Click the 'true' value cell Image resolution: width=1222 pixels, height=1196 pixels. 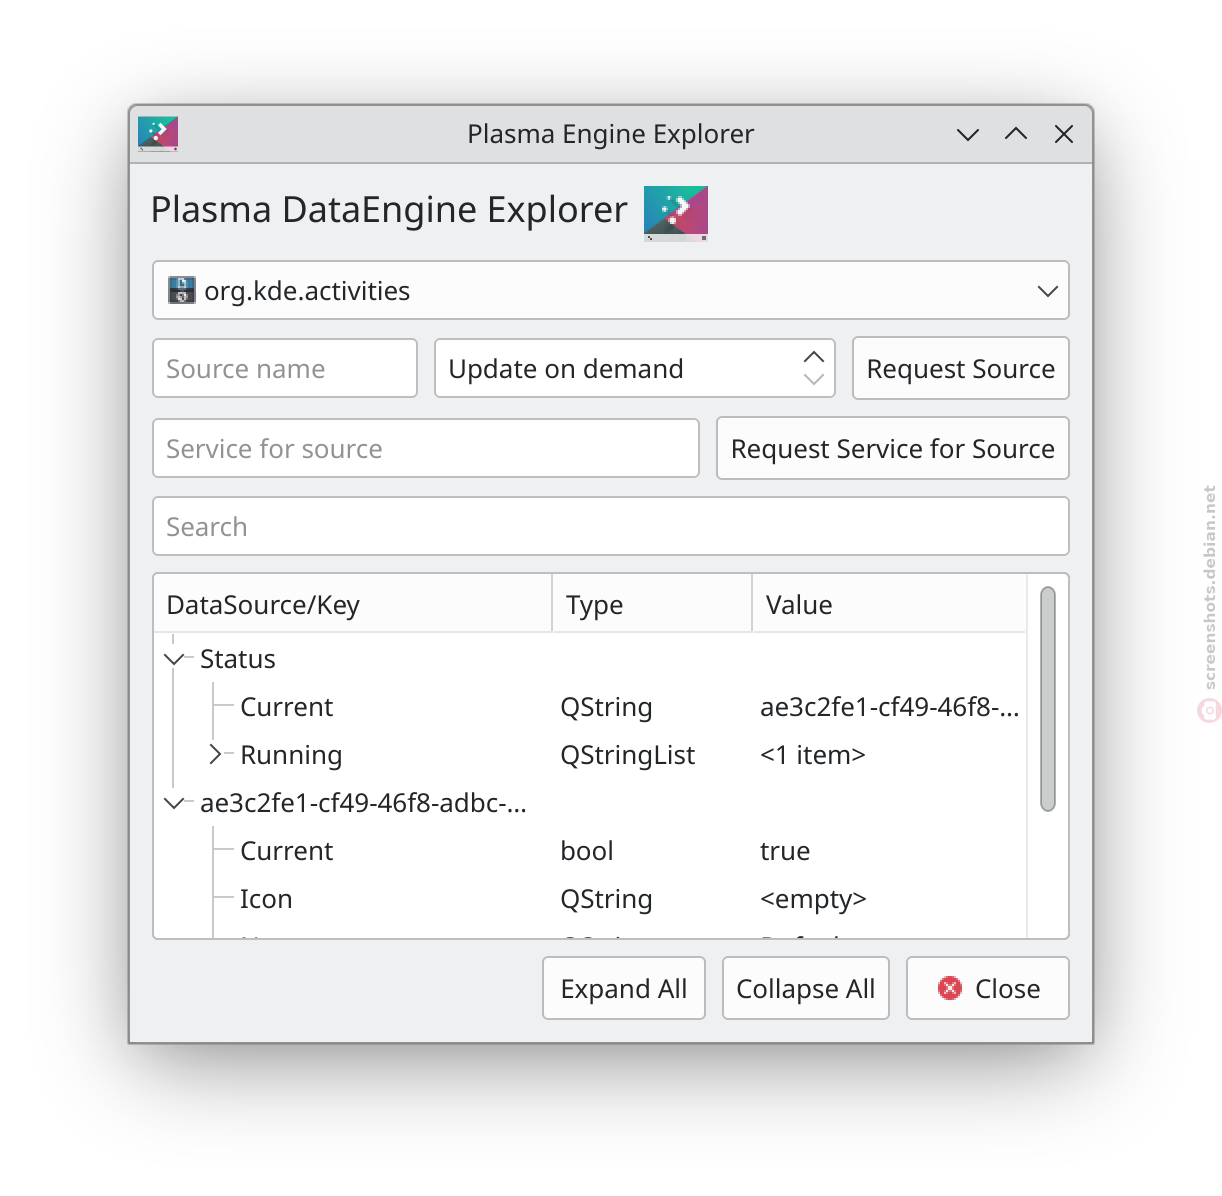785,851
